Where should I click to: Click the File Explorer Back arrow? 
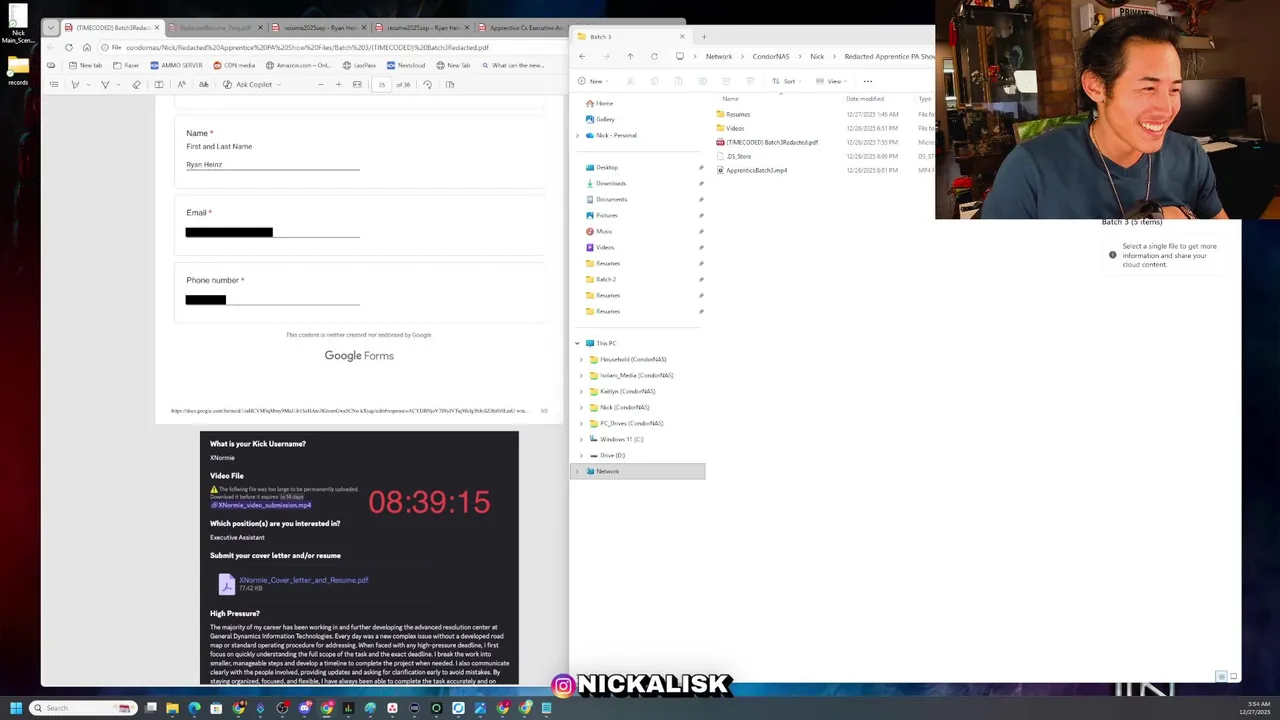click(582, 56)
